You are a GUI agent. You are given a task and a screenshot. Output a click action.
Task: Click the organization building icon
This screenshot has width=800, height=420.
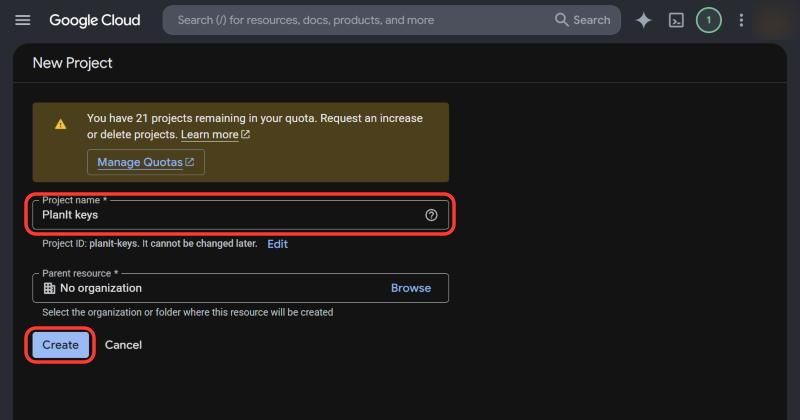pyautogui.click(x=49, y=288)
